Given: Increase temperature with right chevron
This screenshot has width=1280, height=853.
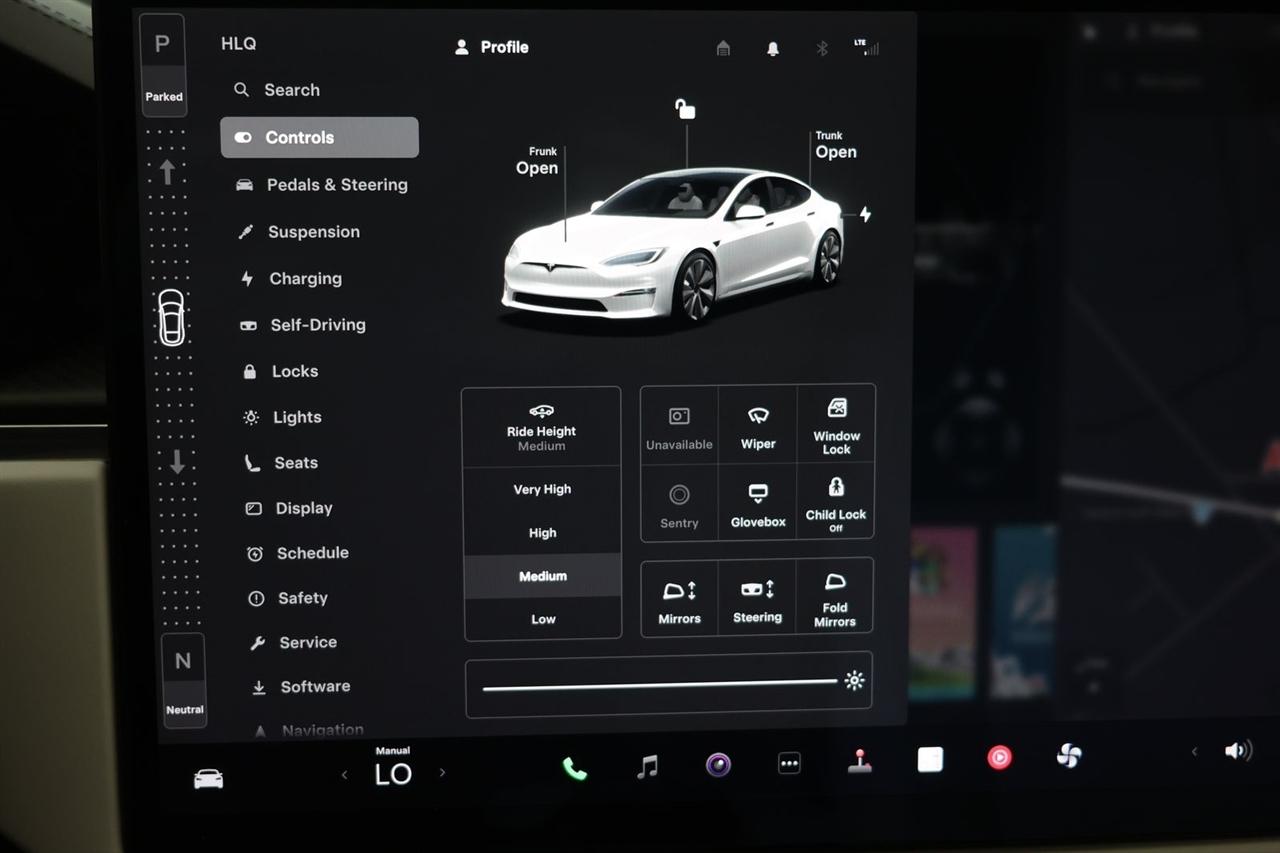Looking at the screenshot, I should (x=442, y=773).
